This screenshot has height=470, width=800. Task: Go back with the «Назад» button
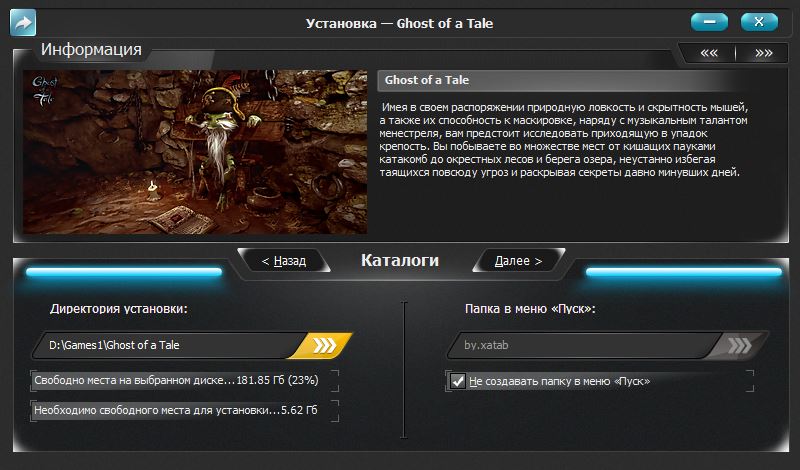click(x=284, y=261)
